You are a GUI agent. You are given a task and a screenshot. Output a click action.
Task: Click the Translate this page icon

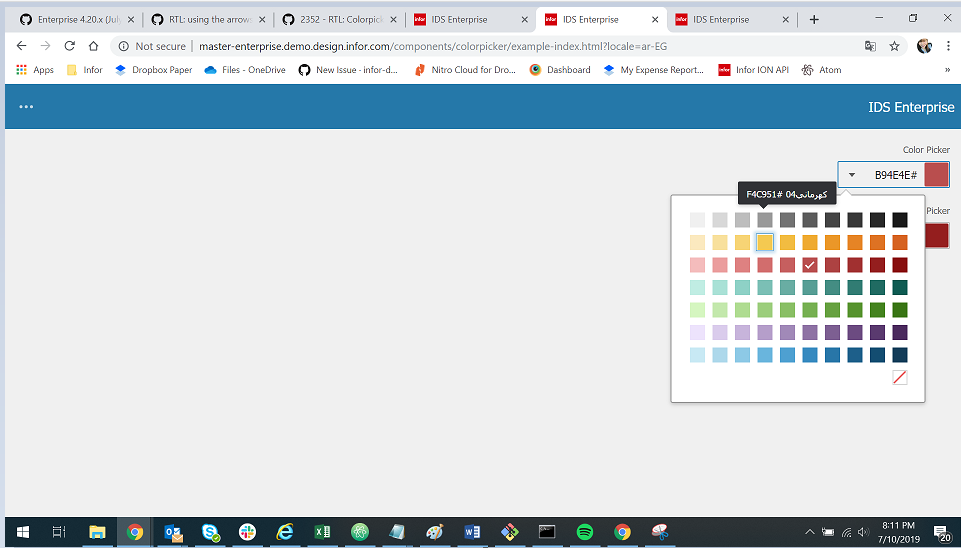870,46
